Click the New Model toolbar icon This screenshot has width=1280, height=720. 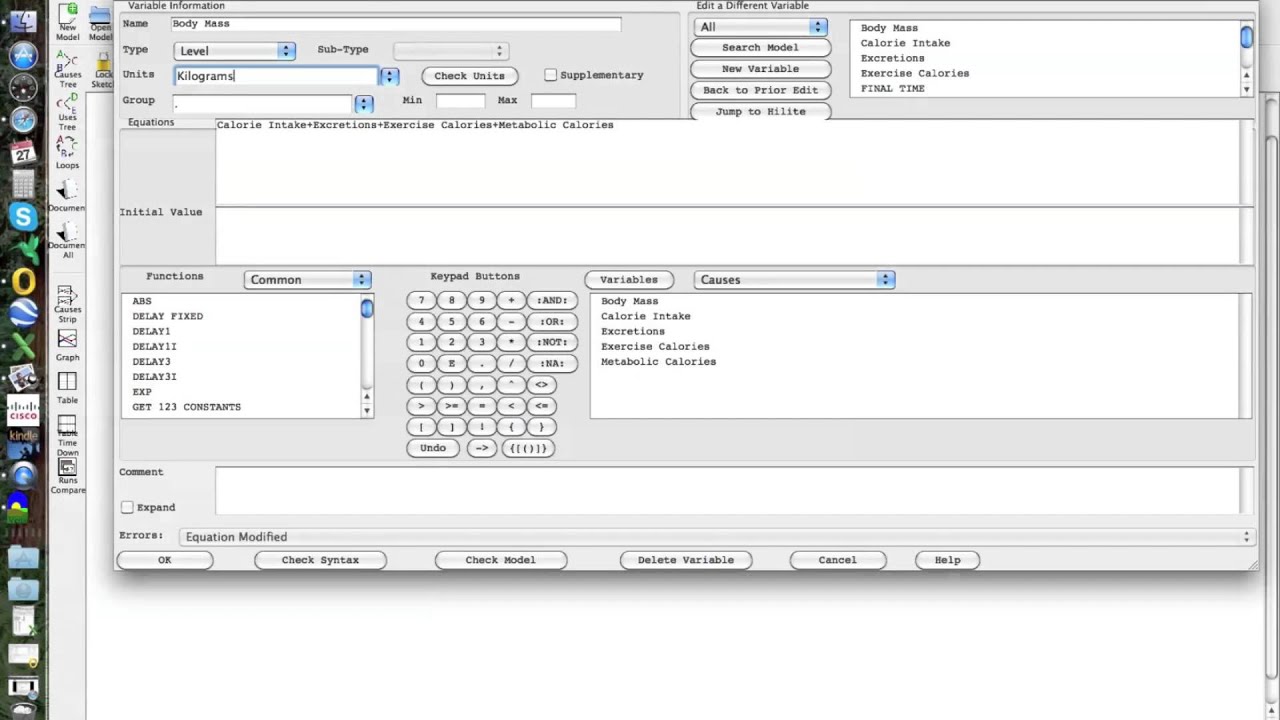click(x=67, y=22)
